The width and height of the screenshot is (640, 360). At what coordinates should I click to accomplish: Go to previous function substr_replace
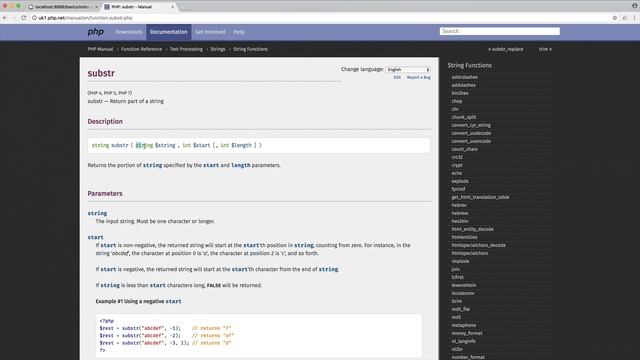506,49
